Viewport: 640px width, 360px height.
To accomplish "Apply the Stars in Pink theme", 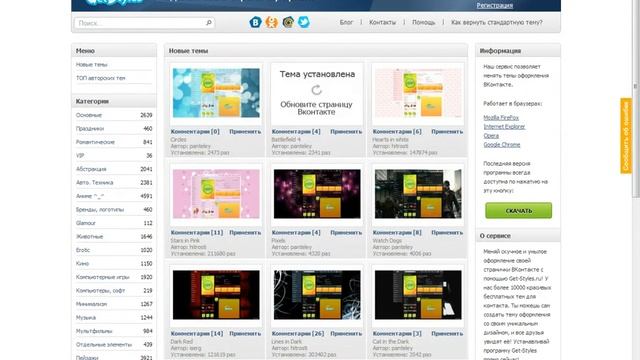I will (245, 232).
